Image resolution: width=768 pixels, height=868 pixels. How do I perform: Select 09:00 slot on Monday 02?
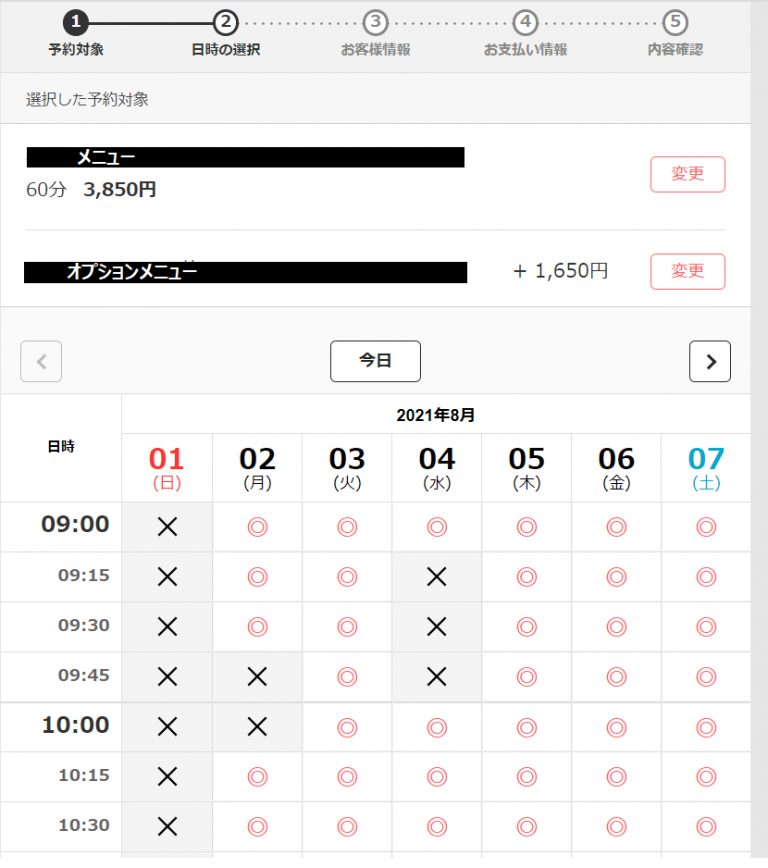tap(257, 527)
